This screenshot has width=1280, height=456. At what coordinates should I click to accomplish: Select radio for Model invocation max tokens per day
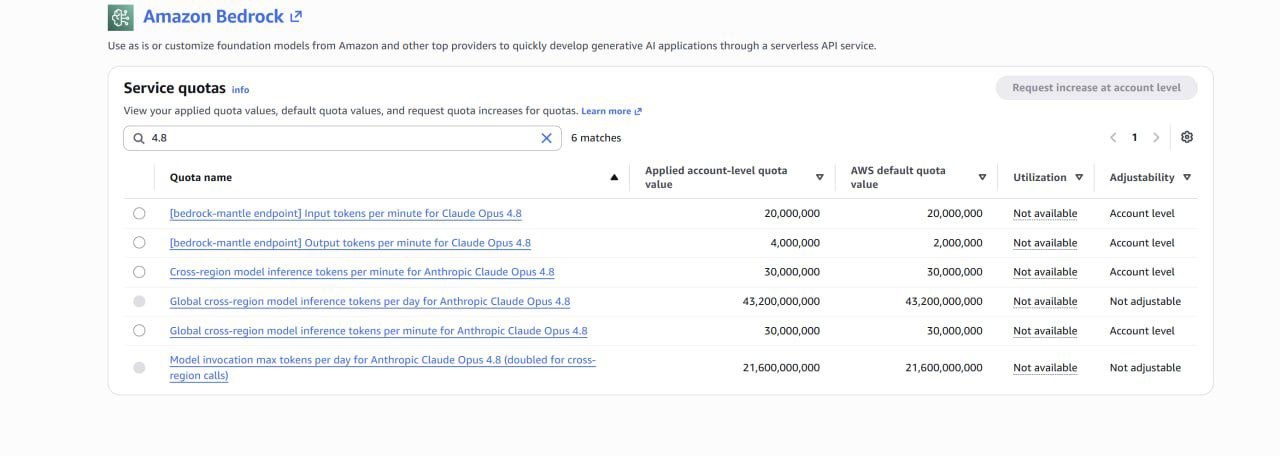coord(139,368)
